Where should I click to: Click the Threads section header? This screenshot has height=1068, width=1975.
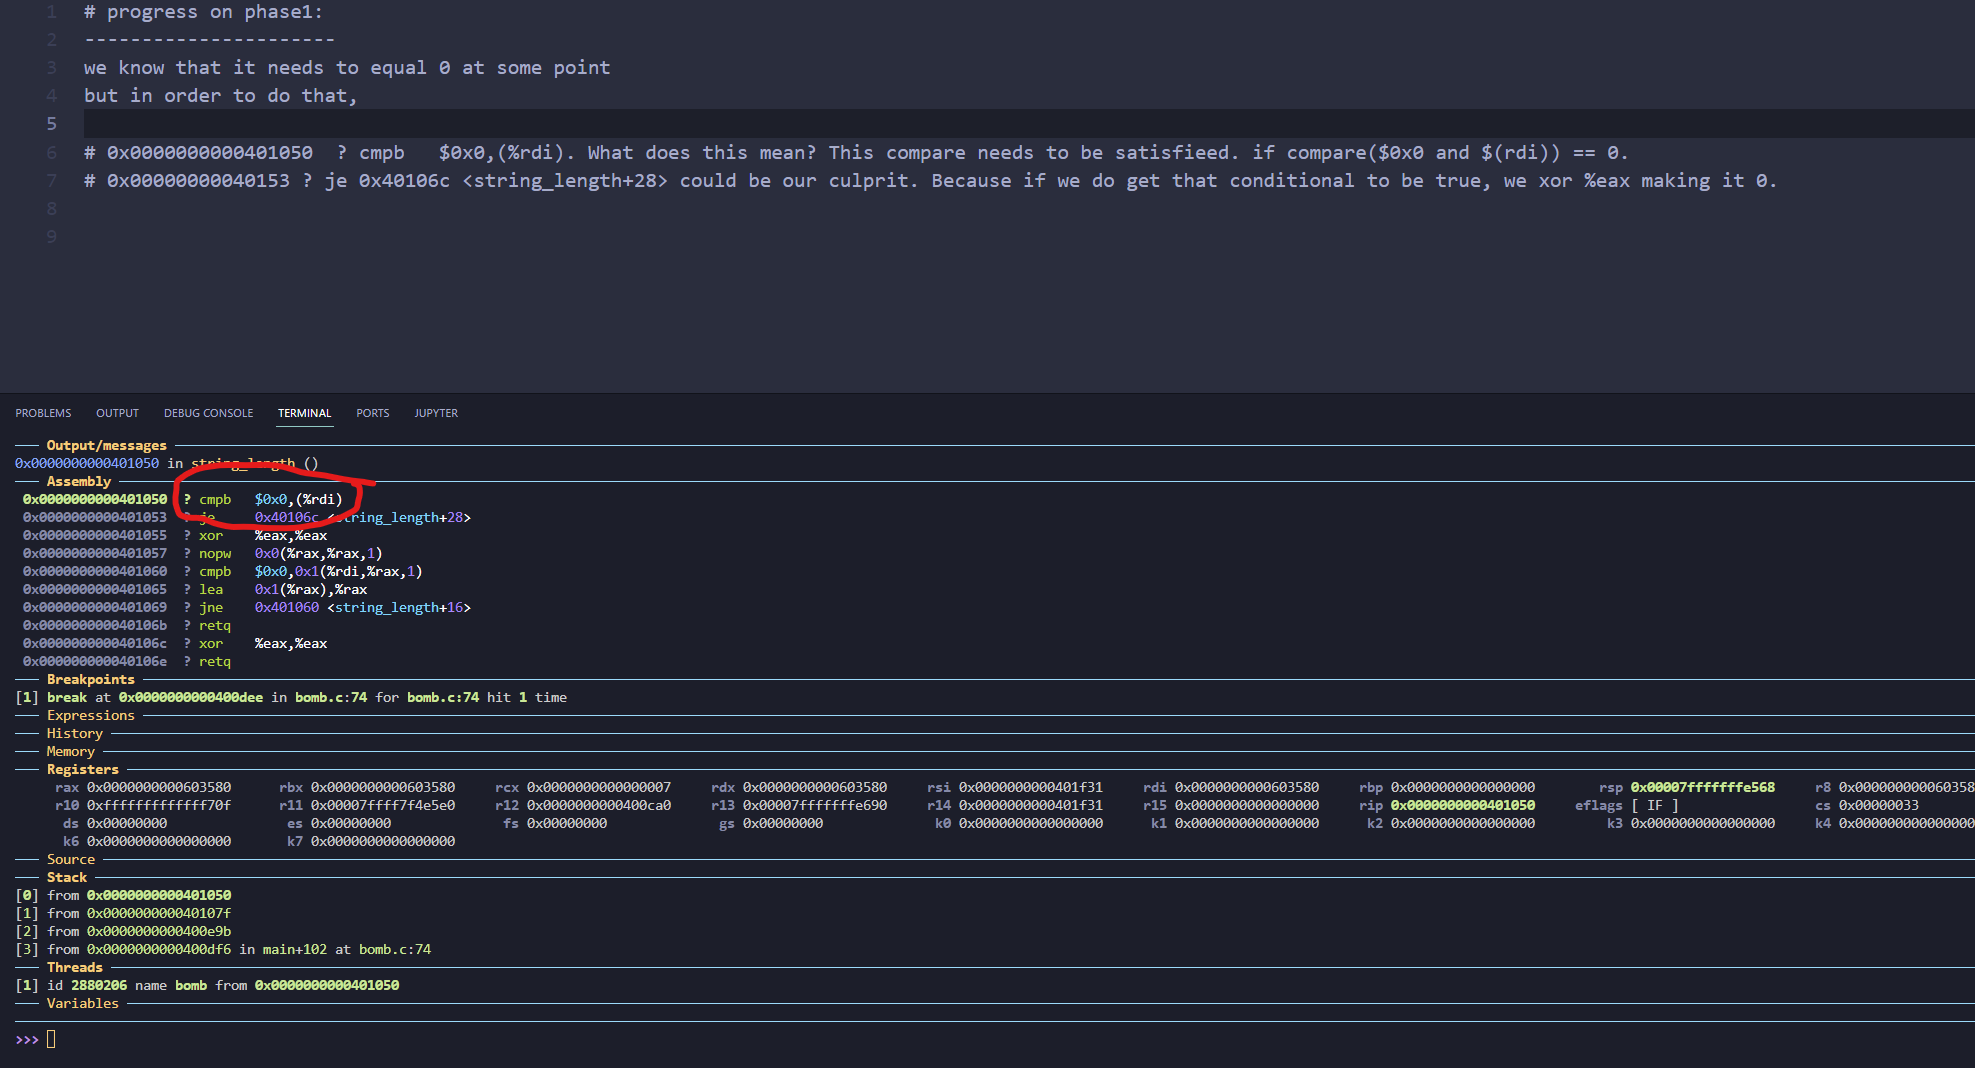tap(74, 967)
